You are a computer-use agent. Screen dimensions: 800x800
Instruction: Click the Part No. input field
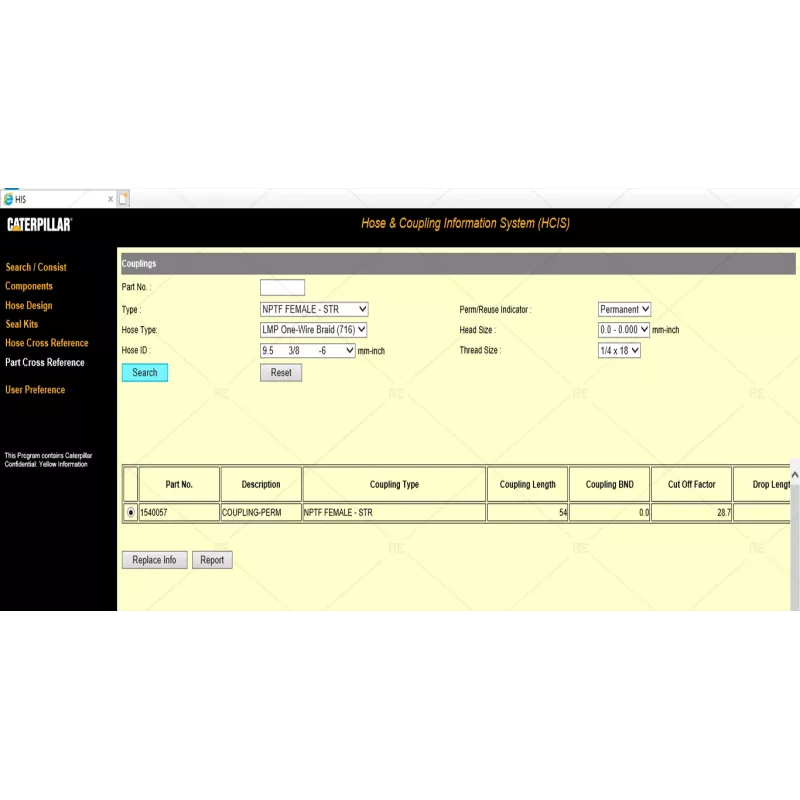click(282, 287)
